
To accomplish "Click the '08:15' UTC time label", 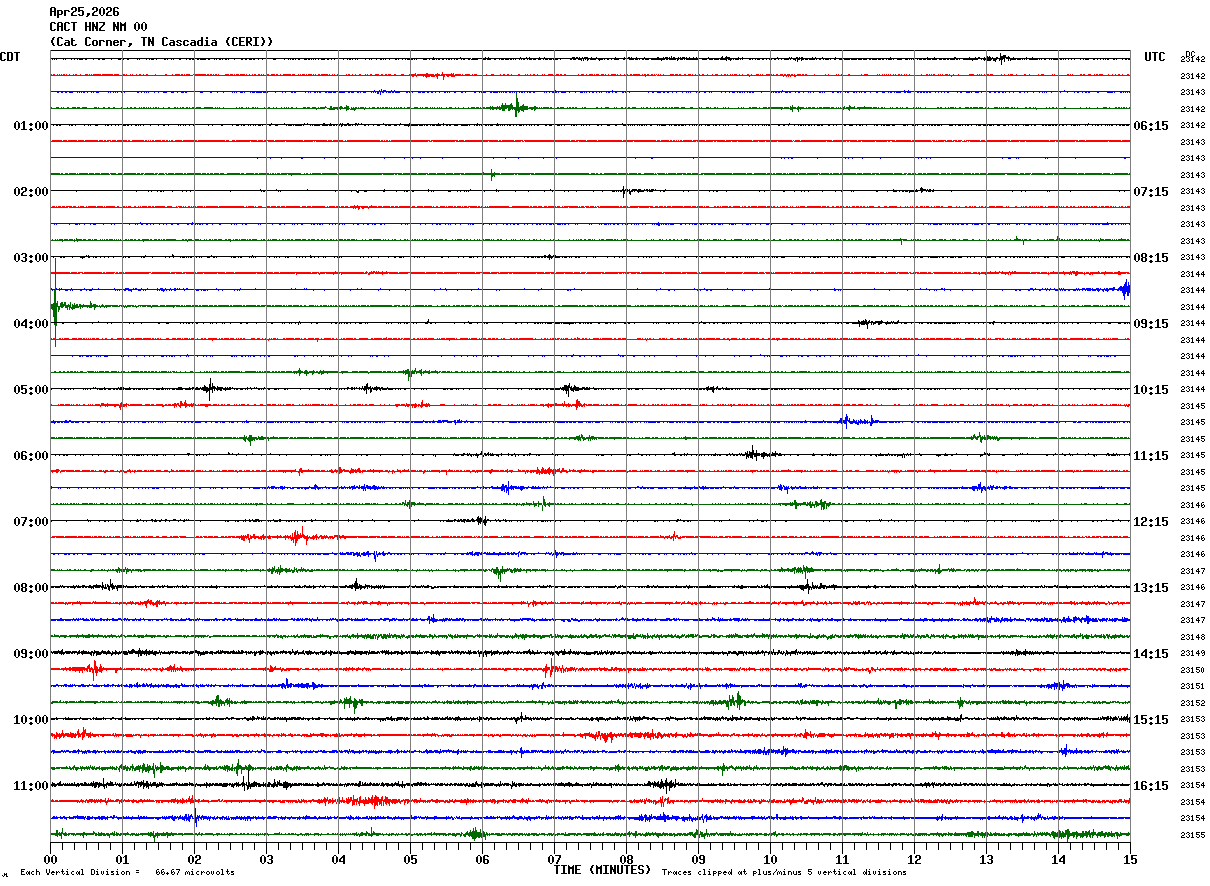I will pyautogui.click(x=1151, y=258).
